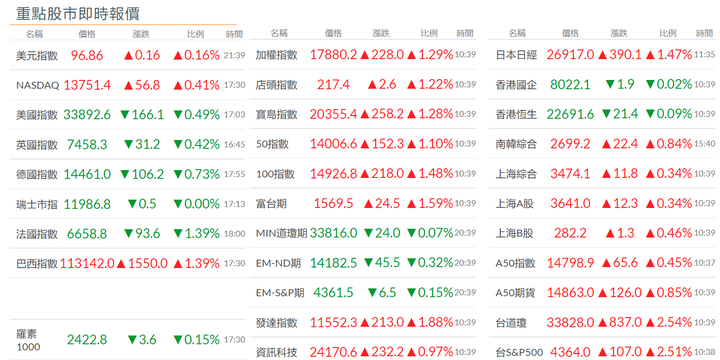Click the price 7458.3
Viewport: 720px width, 360px height.
click(x=87, y=145)
